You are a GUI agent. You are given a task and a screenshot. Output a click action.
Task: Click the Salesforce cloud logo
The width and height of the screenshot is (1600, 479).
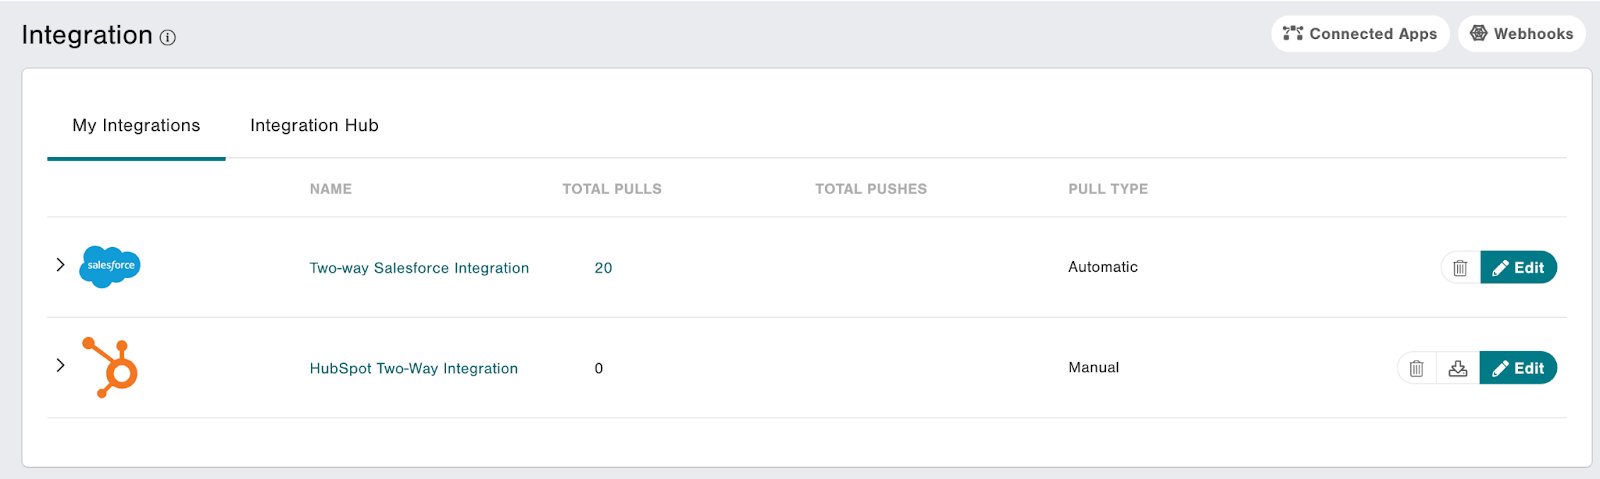110,266
